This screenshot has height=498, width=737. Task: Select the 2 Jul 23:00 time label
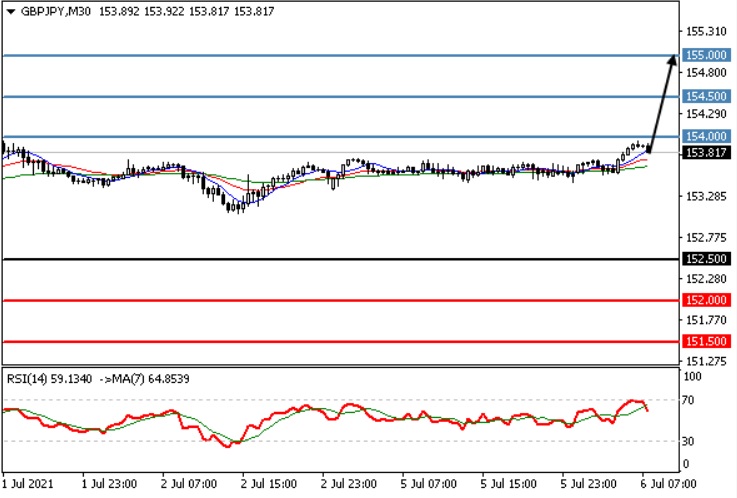[x=349, y=483]
